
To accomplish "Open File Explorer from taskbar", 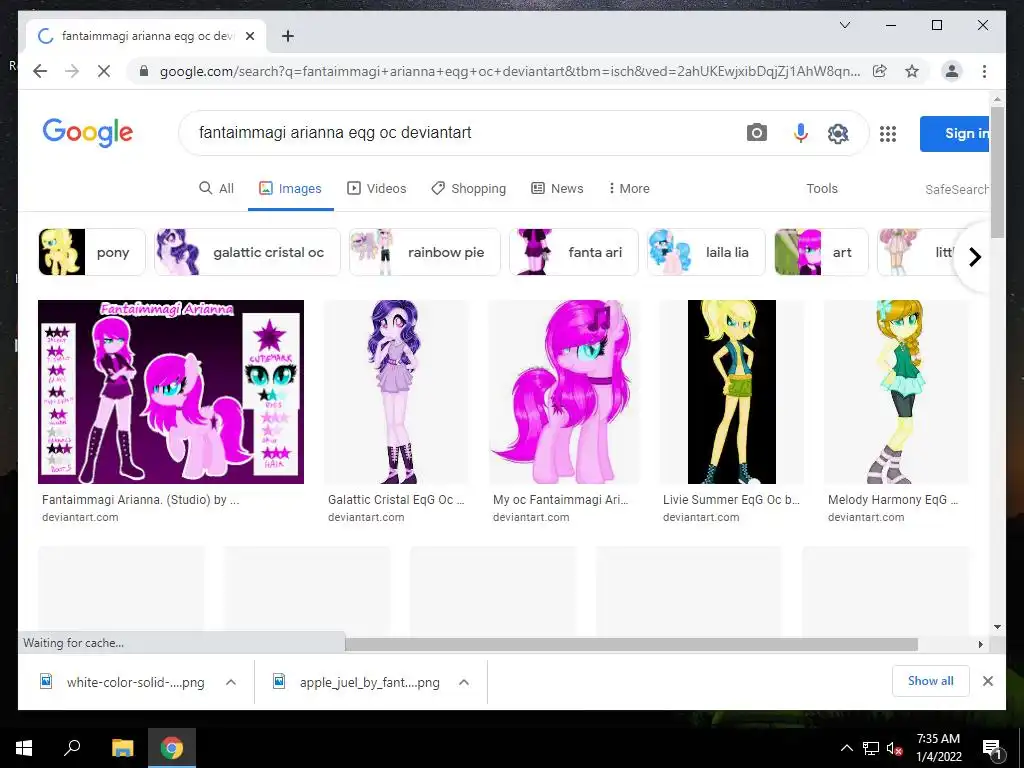I will pos(122,748).
